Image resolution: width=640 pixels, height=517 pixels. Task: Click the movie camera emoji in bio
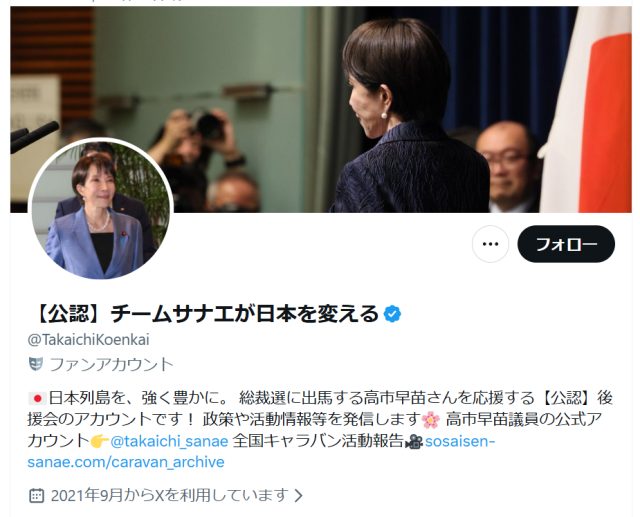coord(413,442)
